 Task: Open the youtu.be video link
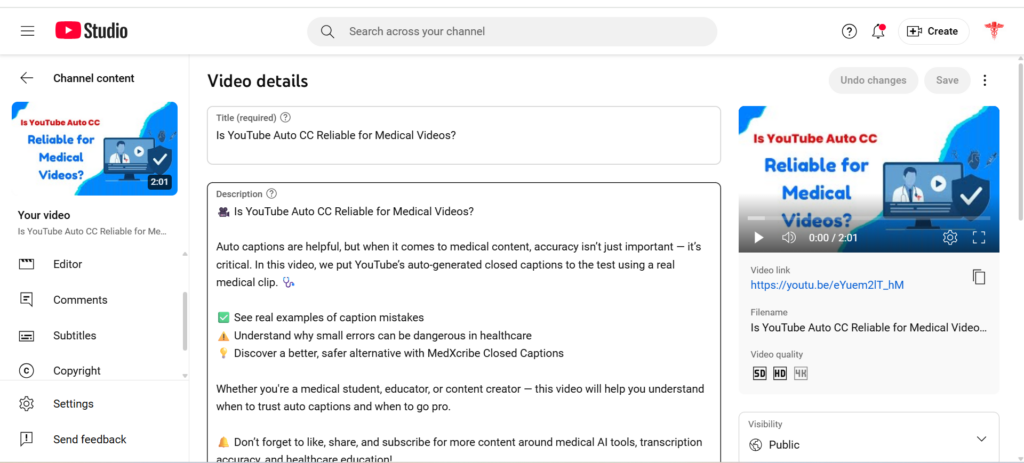click(x=827, y=285)
